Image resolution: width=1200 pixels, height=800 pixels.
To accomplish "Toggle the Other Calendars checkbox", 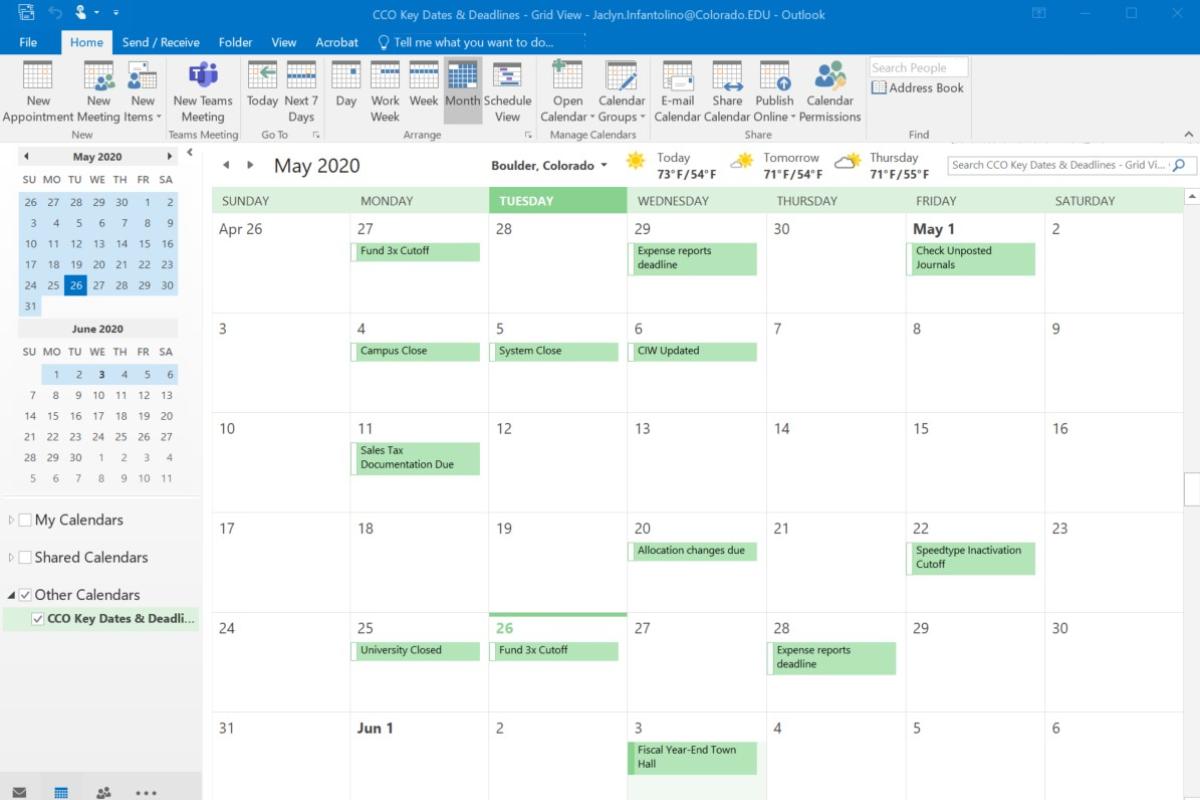I will click(25, 595).
